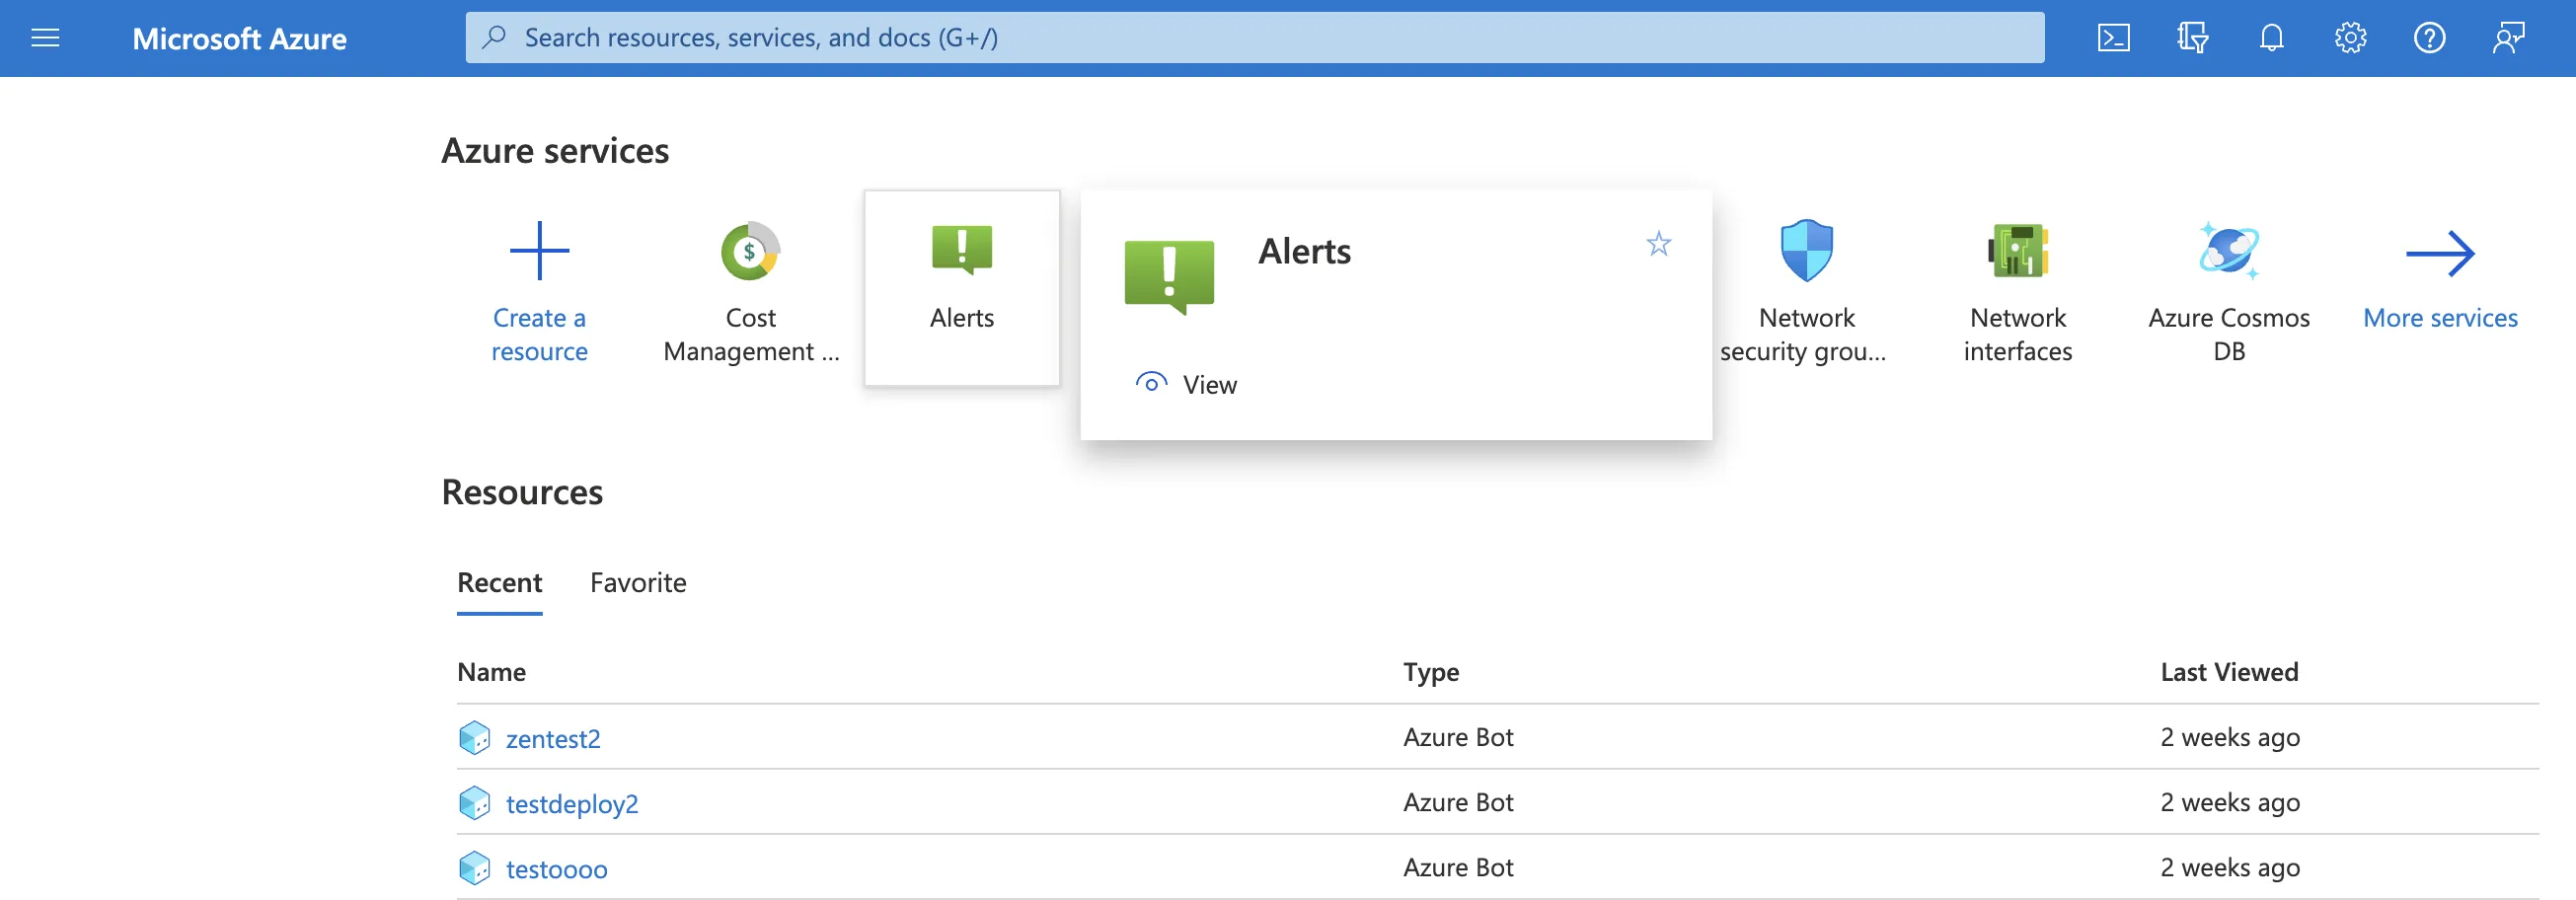Screen dimensions: 2576x900
Task: Open Directories and subscriptions filter
Action: 2192,38
